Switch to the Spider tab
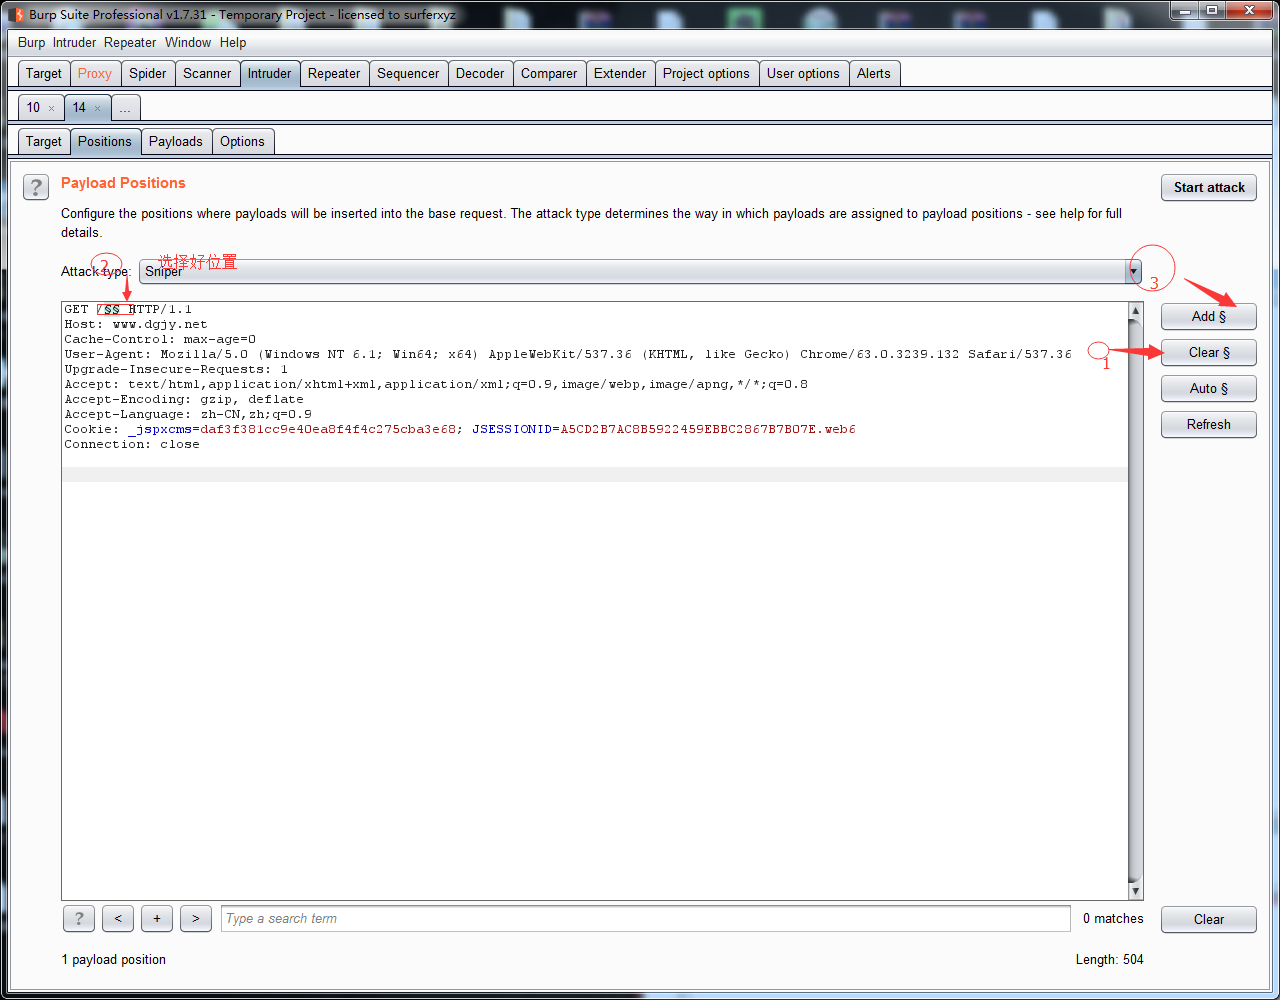Viewport: 1280px width, 1000px height. click(148, 73)
